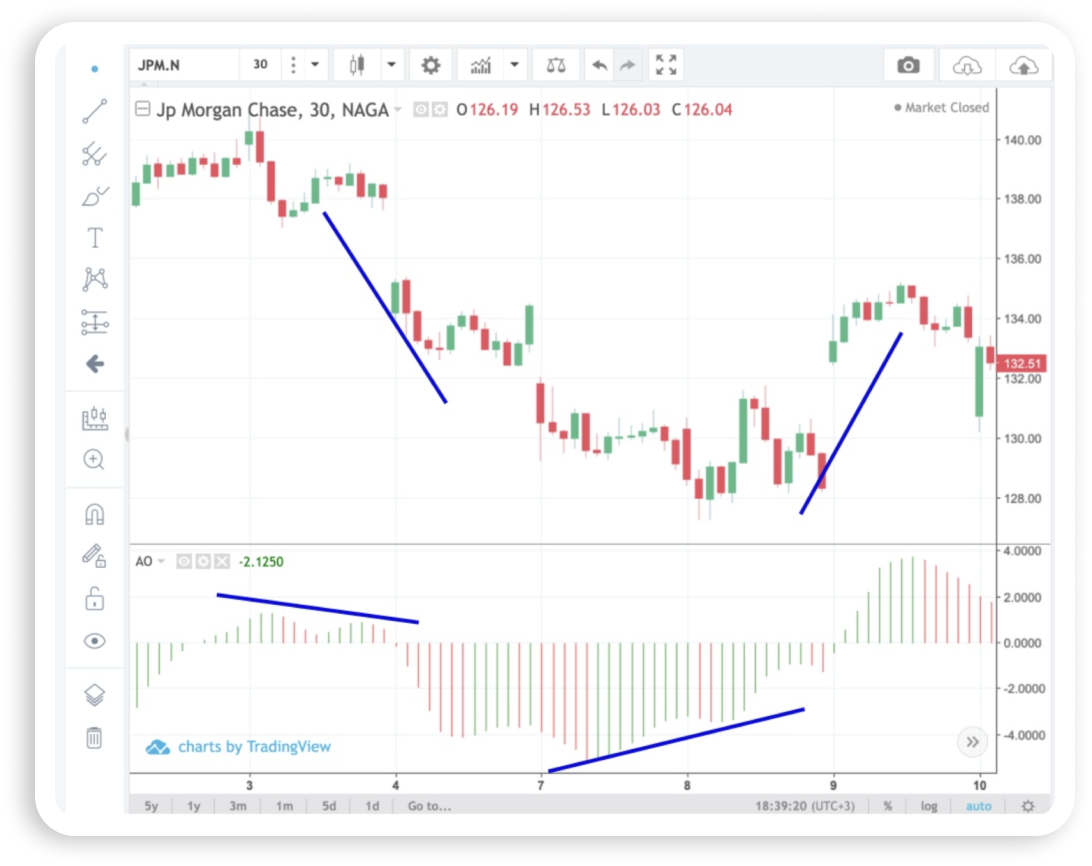Select the brush drawing tool
The width and height of the screenshot is (1092, 866).
click(95, 196)
